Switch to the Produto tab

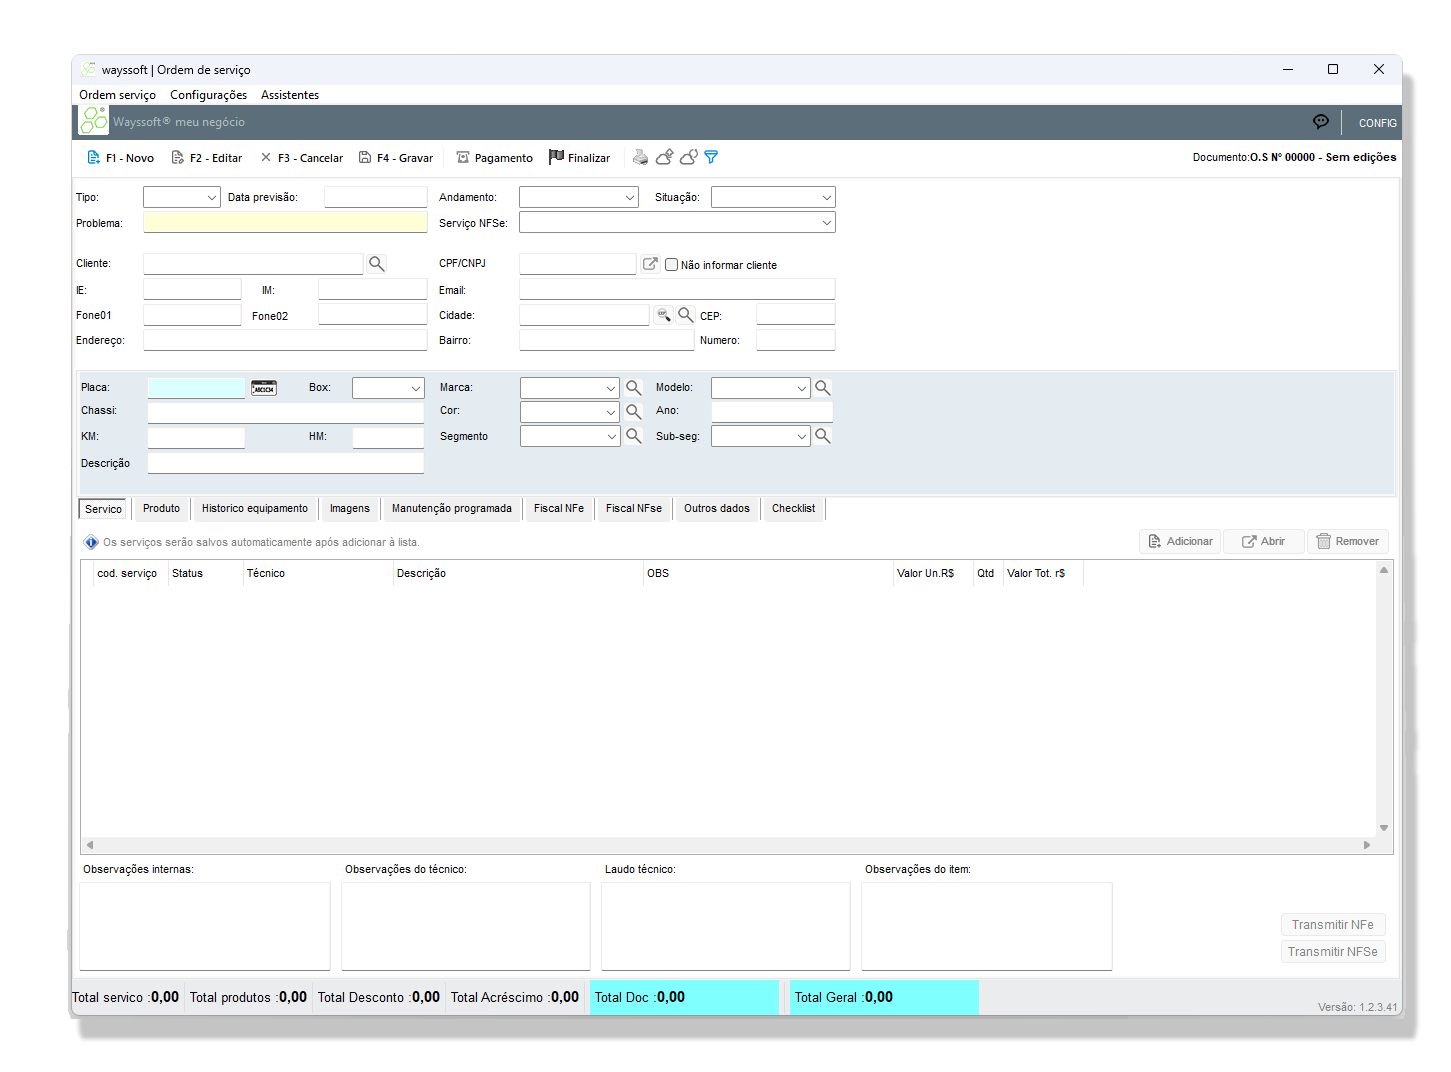tap(161, 509)
